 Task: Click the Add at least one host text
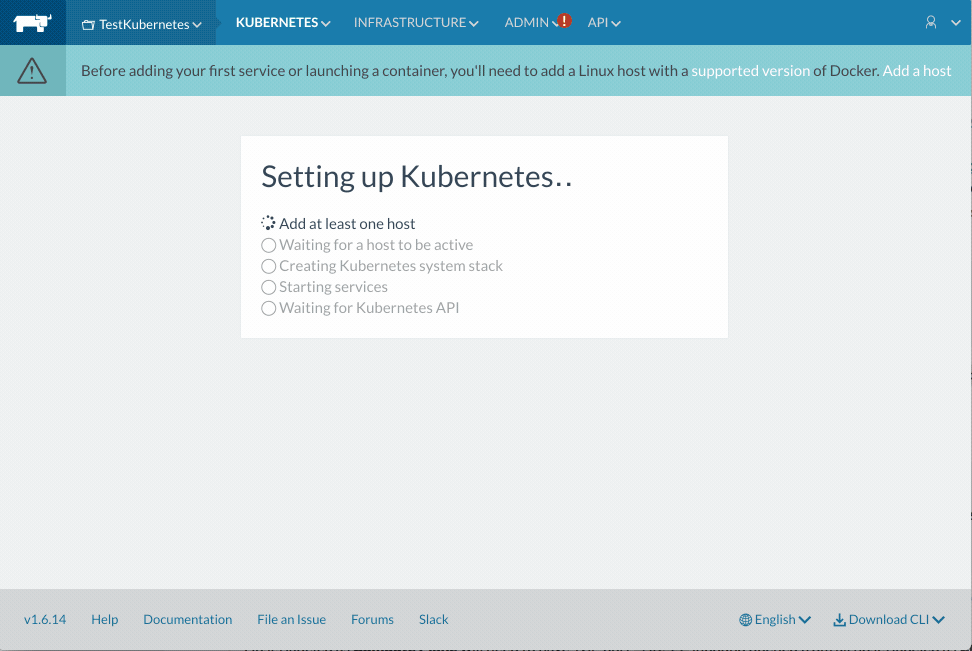pos(347,224)
